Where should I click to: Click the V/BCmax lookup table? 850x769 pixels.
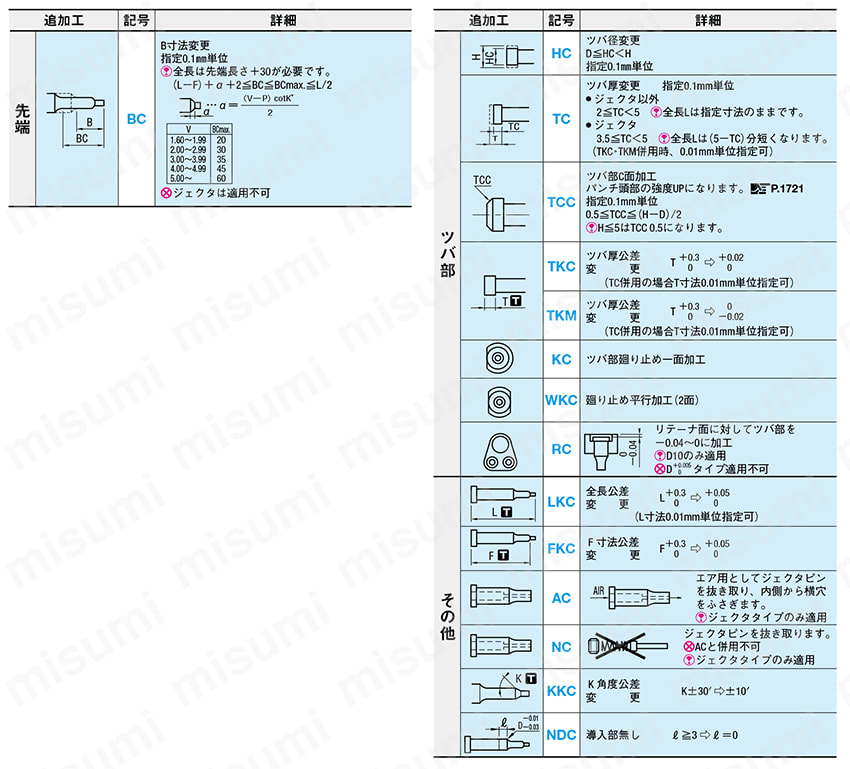(x=200, y=154)
